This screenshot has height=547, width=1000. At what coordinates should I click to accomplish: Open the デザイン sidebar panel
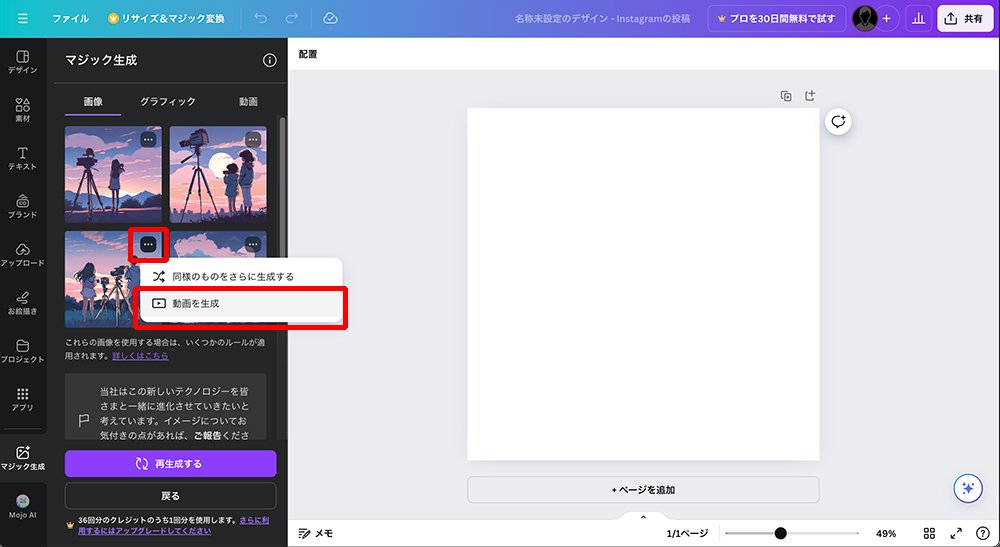[23, 62]
